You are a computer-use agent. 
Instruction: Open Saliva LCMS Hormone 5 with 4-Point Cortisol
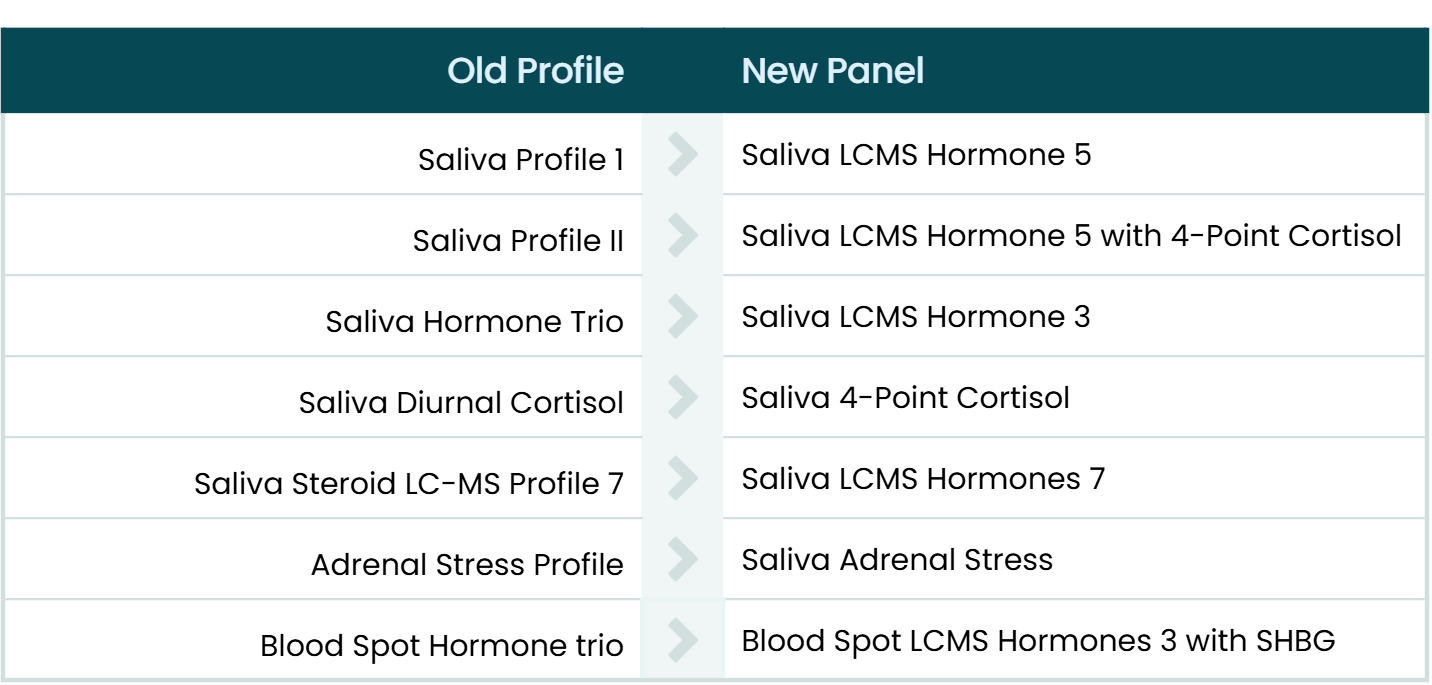click(1071, 236)
